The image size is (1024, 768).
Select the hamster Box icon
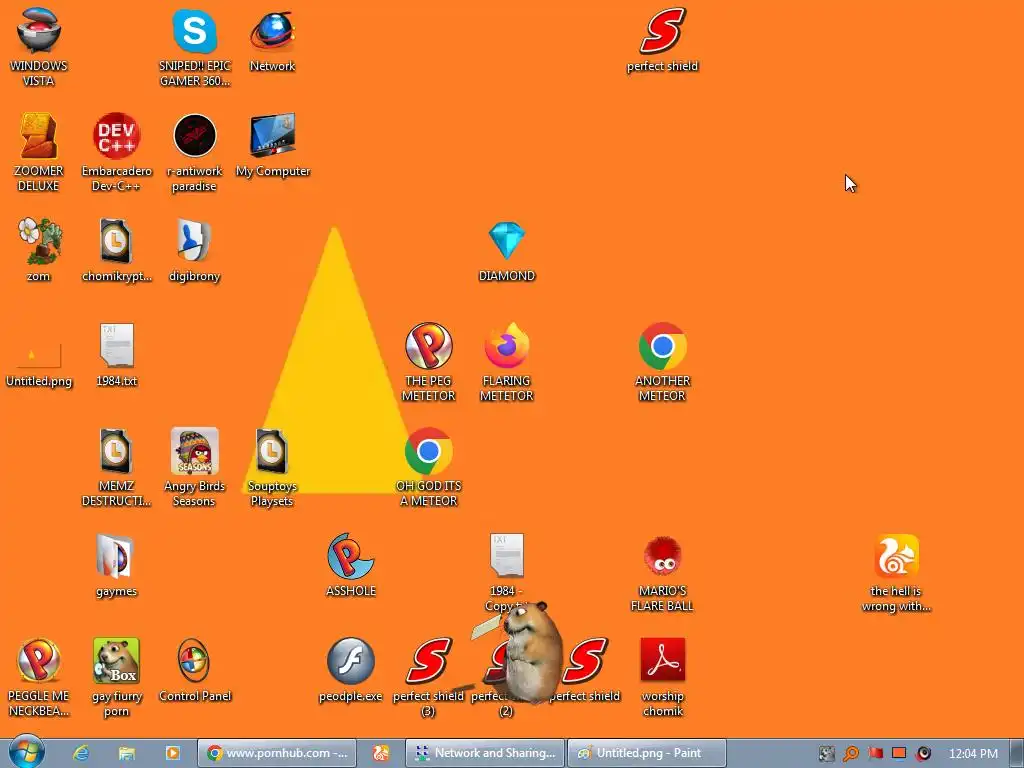[116, 678]
